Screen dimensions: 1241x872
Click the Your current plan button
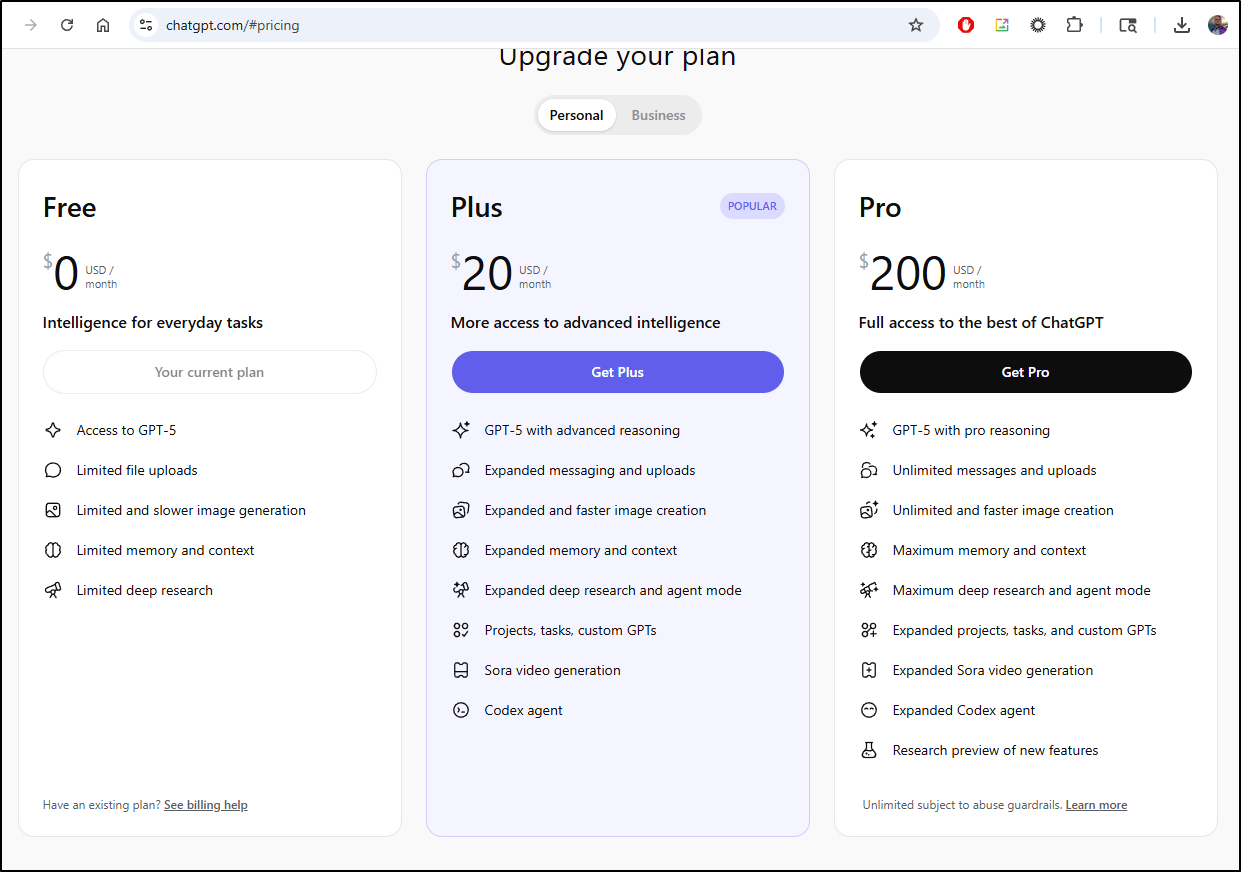pyautogui.click(x=210, y=372)
